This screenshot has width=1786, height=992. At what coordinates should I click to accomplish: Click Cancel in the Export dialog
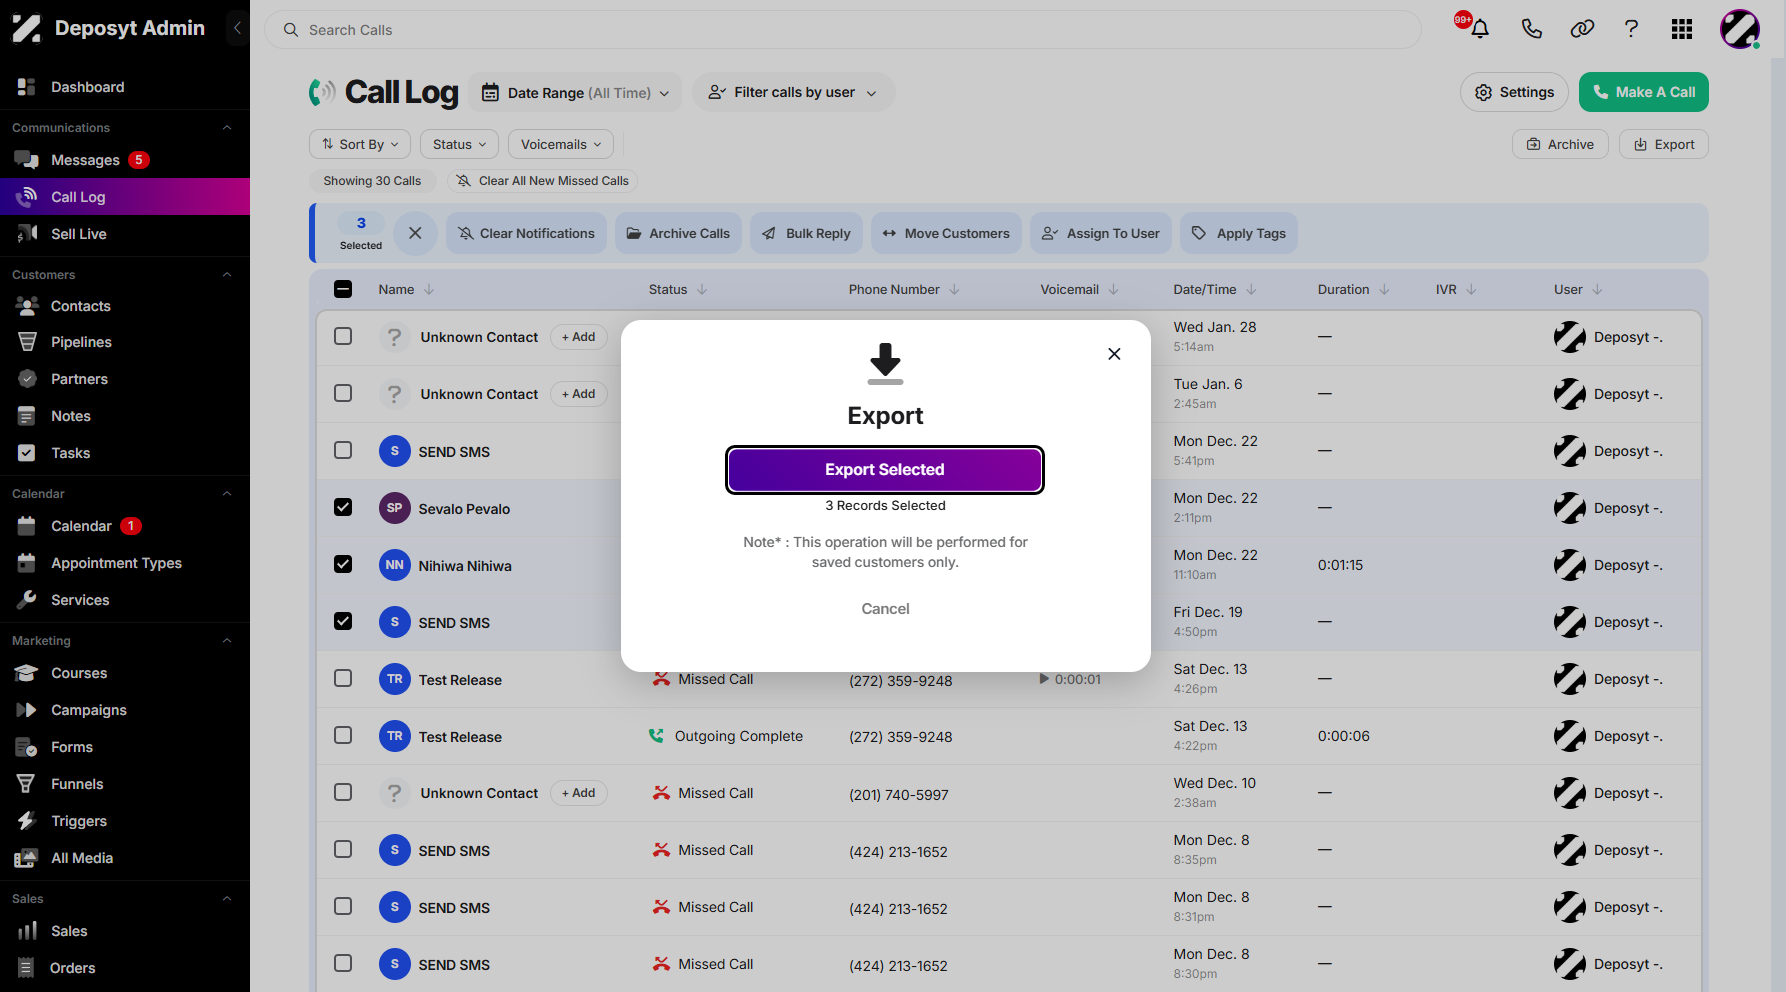pyautogui.click(x=886, y=609)
